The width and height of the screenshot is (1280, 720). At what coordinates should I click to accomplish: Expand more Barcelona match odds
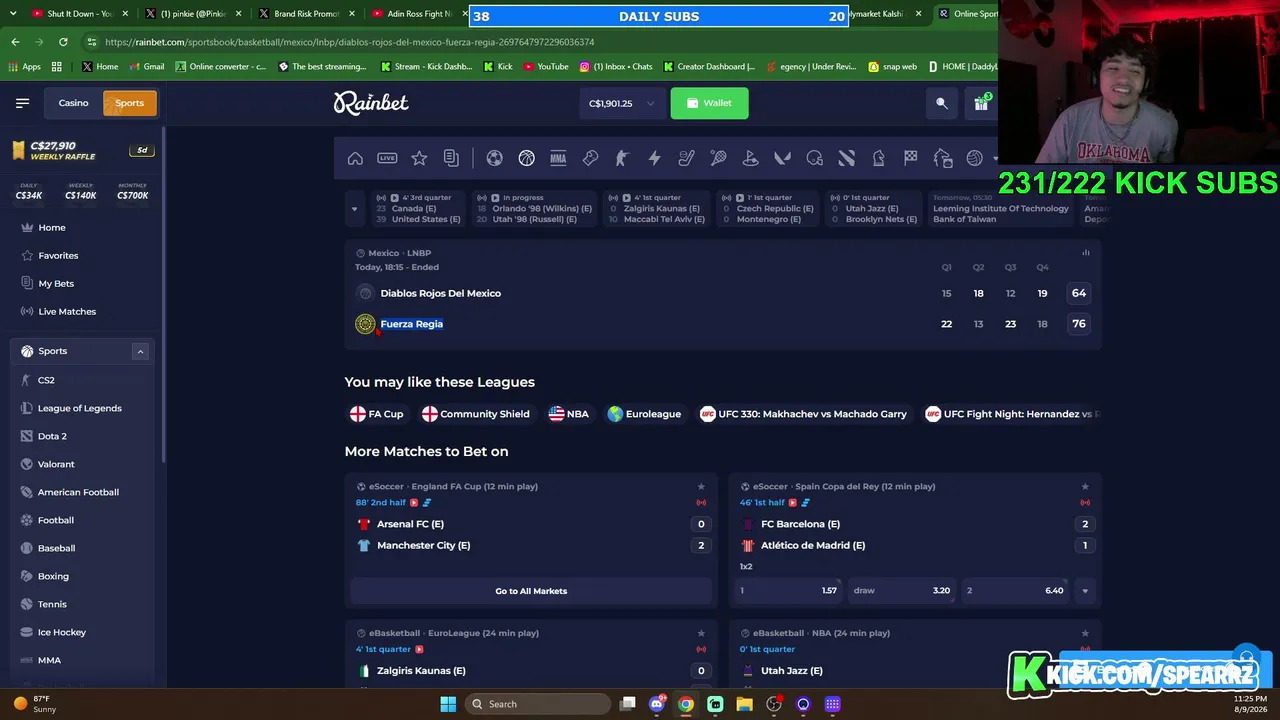click(1085, 591)
